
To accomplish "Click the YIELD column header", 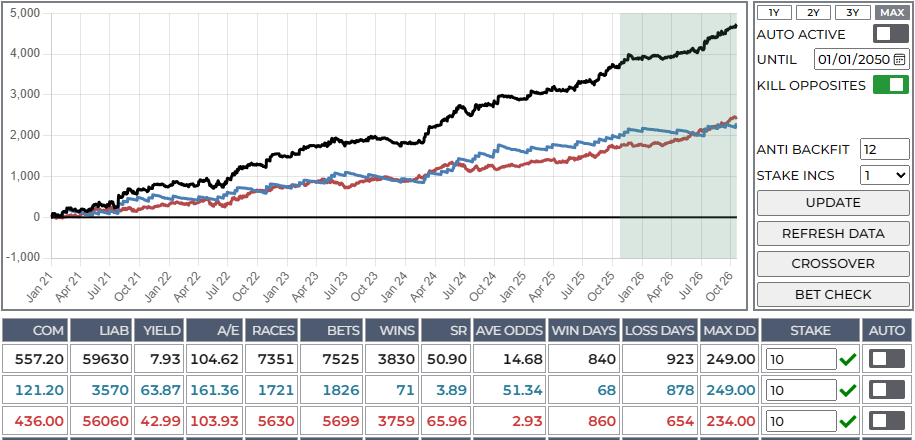I will click(159, 330).
